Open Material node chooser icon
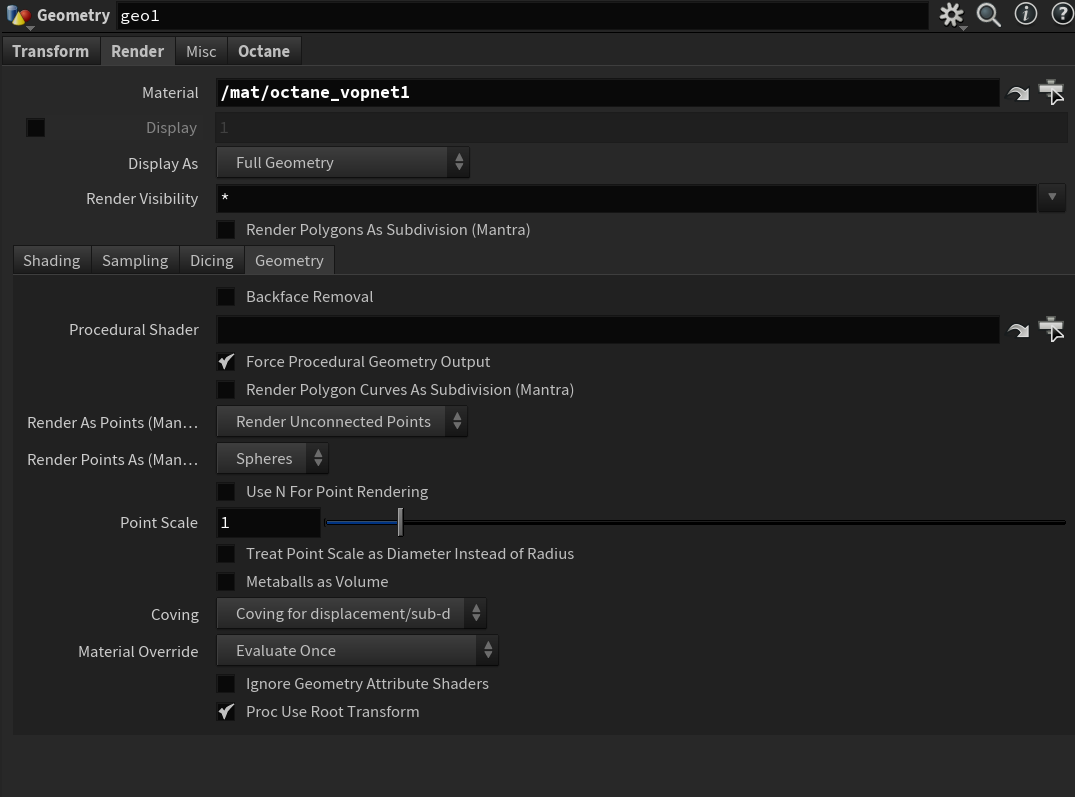1075x797 pixels. [1050, 92]
